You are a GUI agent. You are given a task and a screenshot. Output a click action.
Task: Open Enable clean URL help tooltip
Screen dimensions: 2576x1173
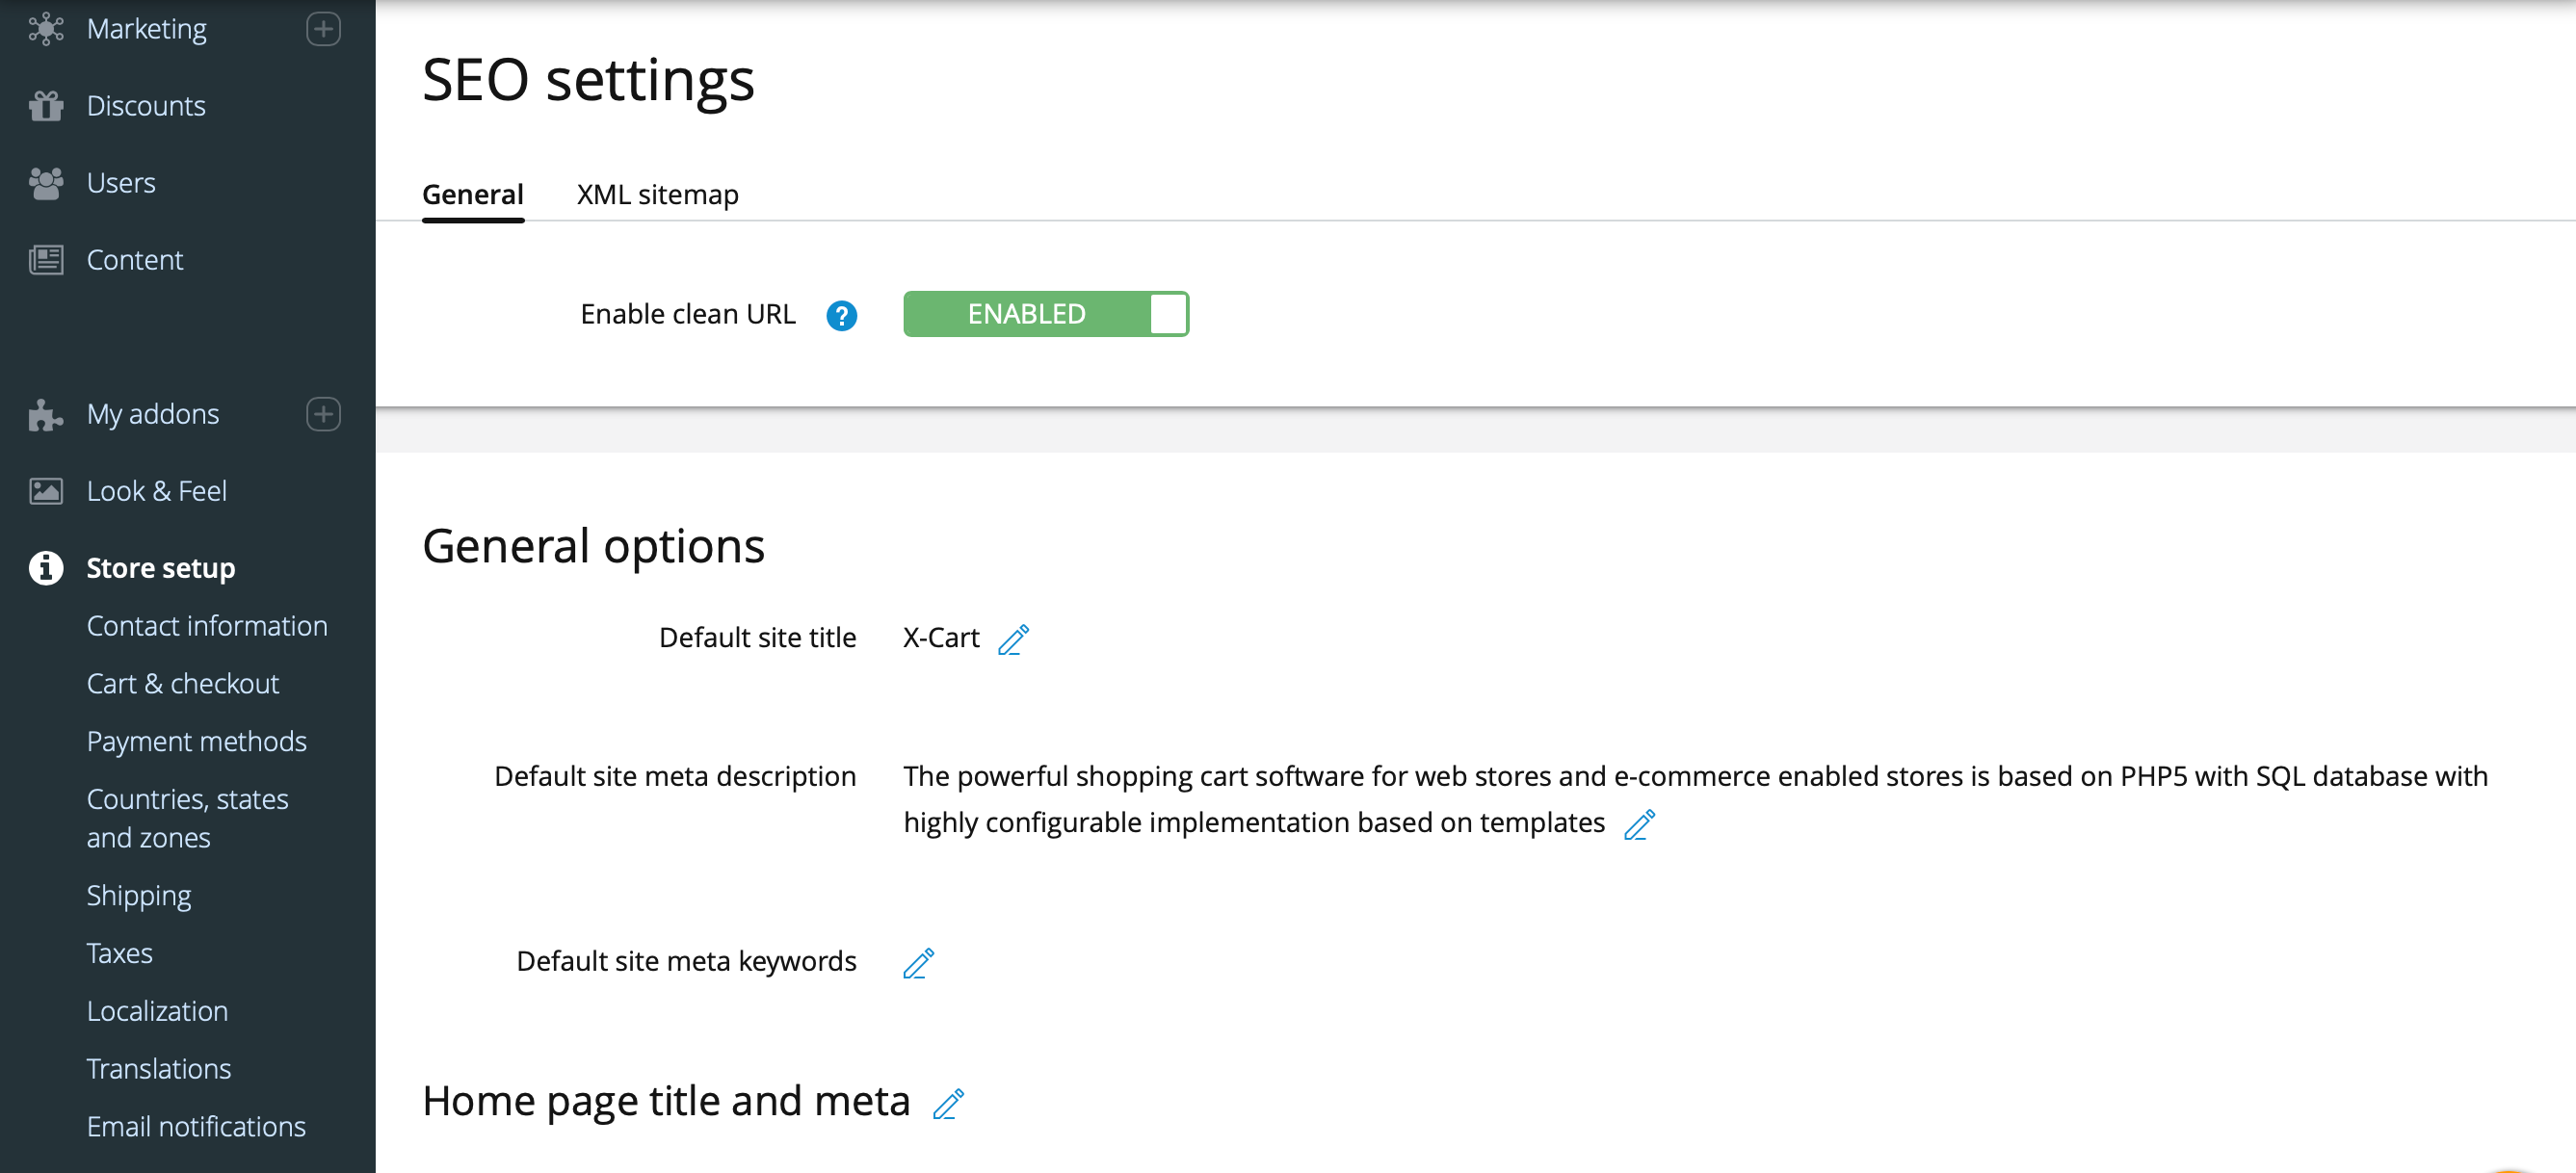click(841, 315)
